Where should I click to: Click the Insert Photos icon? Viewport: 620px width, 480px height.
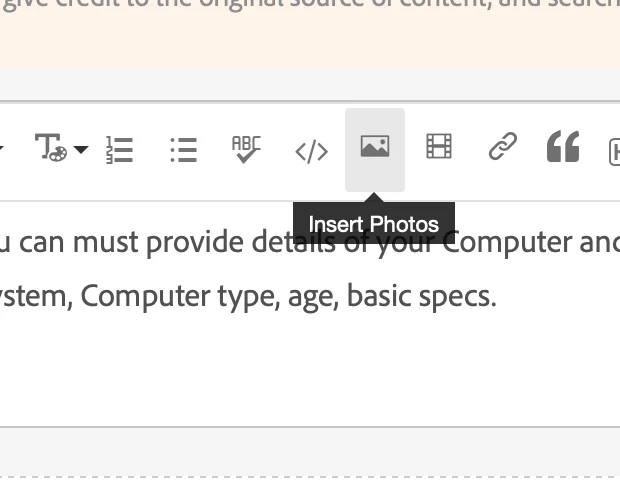point(375,147)
